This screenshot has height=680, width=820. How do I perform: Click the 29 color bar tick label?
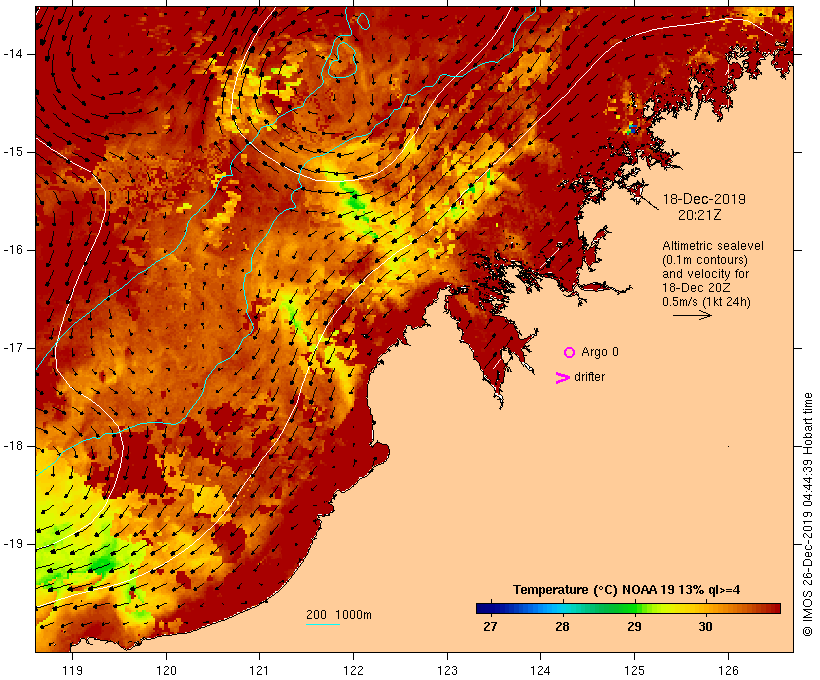[634, 627]
